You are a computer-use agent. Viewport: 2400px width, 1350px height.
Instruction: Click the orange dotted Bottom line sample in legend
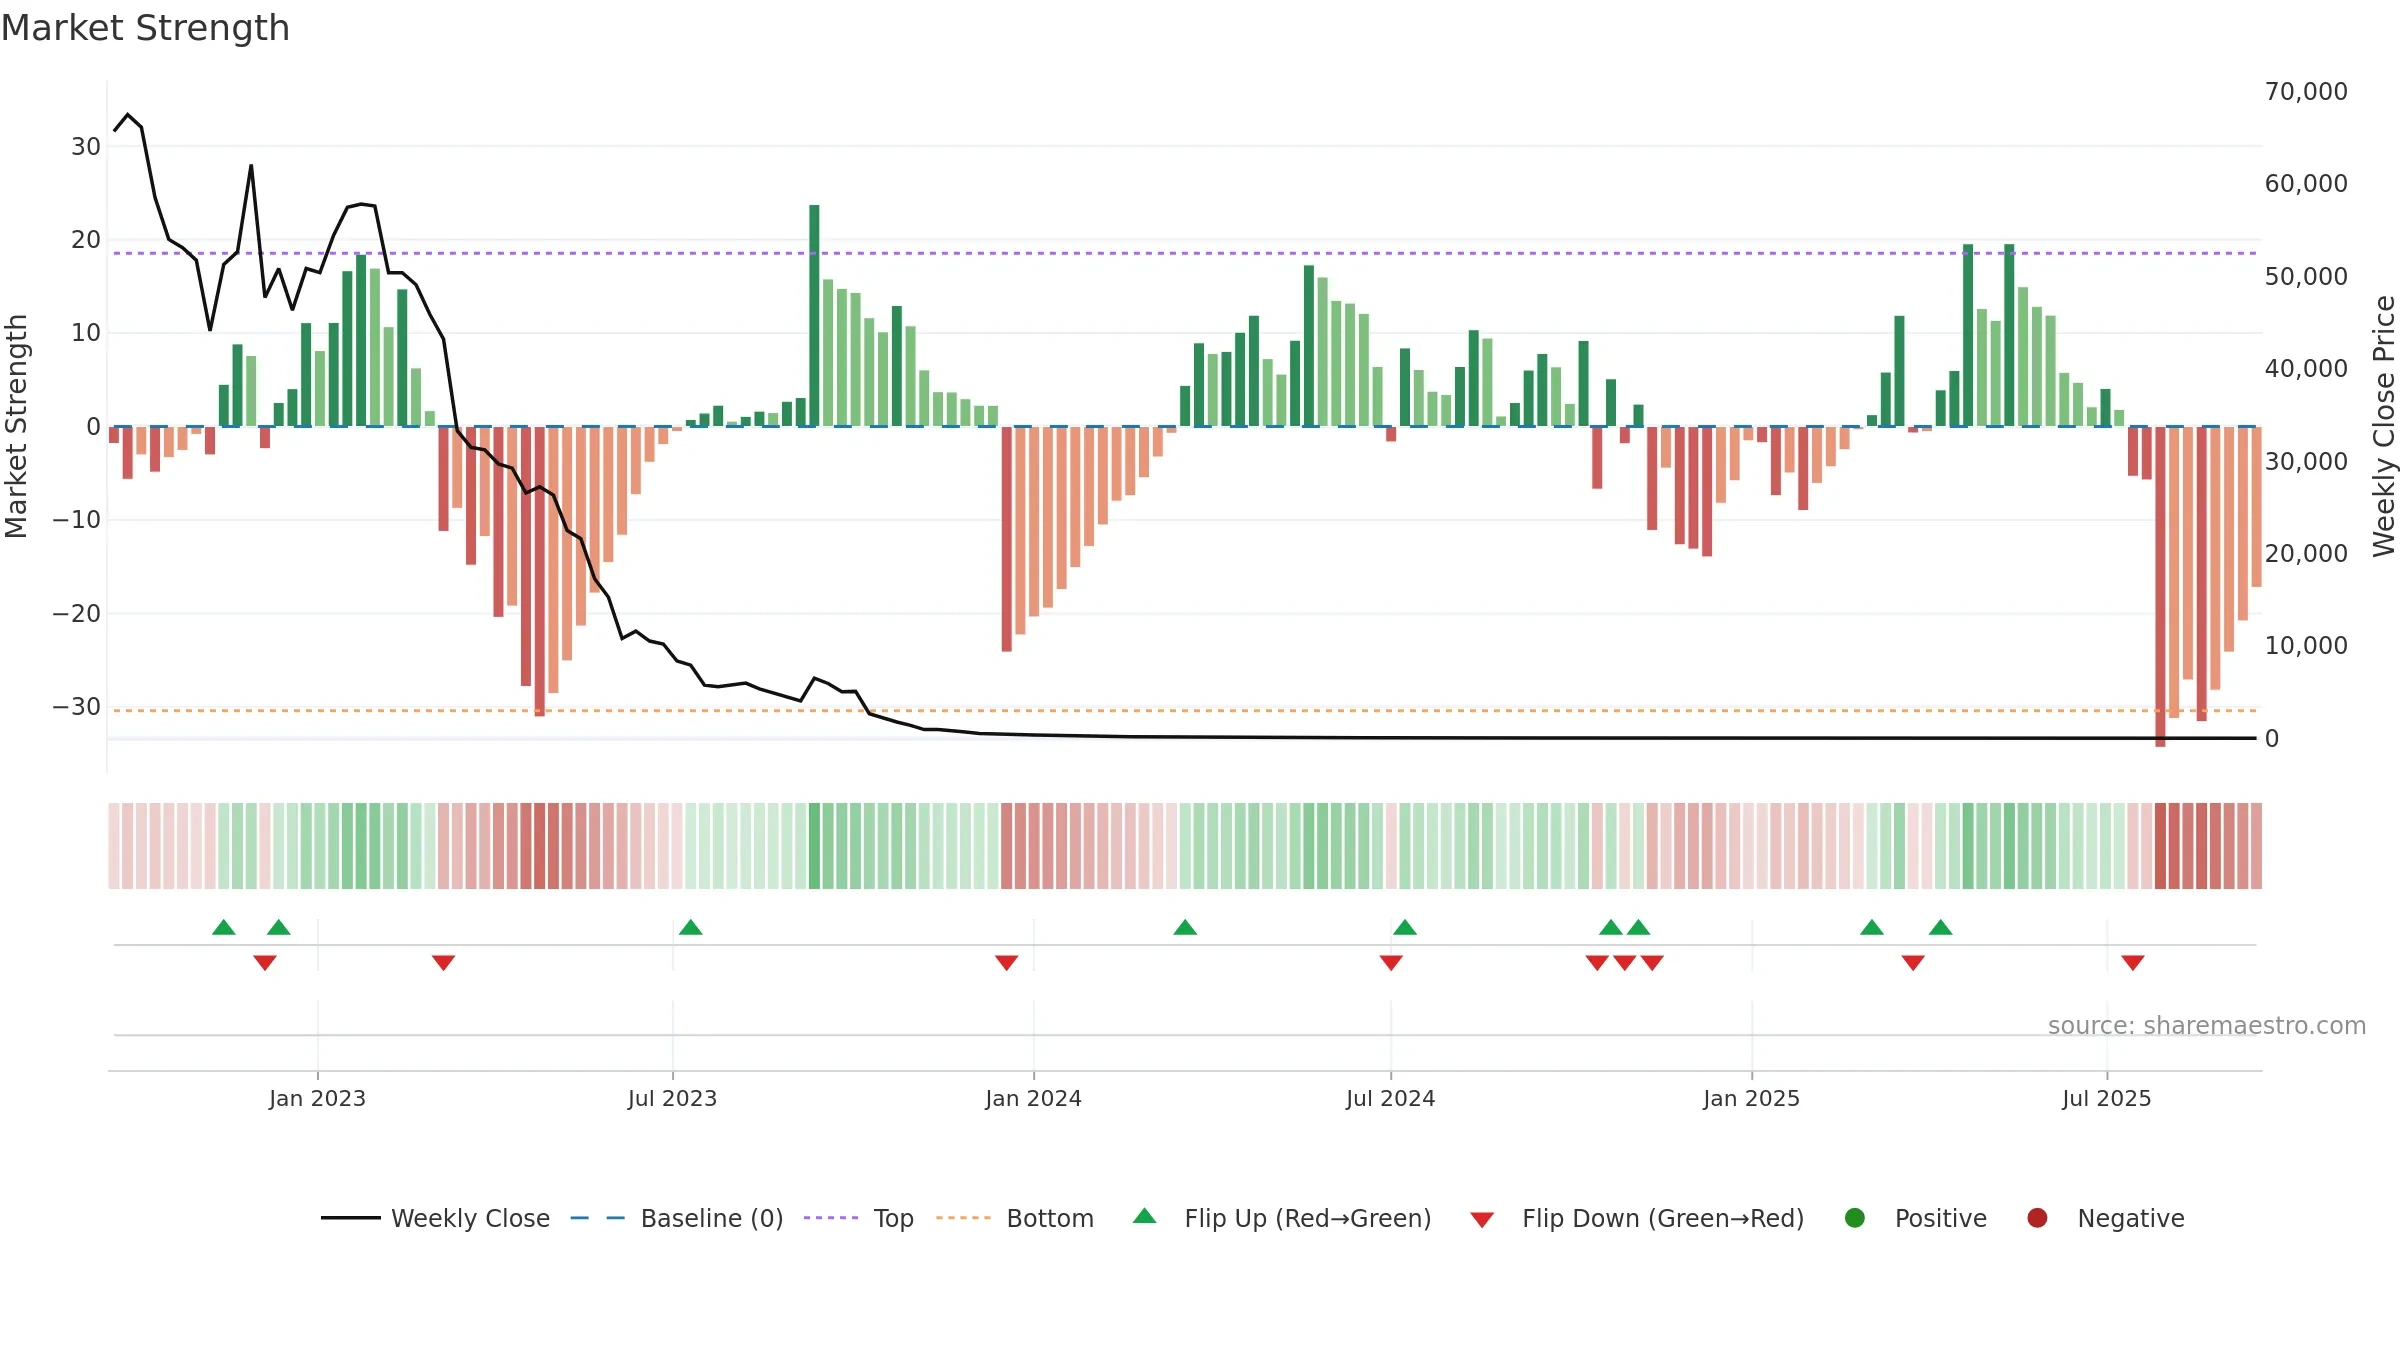pyautogui.click(x=963, y=1218)
